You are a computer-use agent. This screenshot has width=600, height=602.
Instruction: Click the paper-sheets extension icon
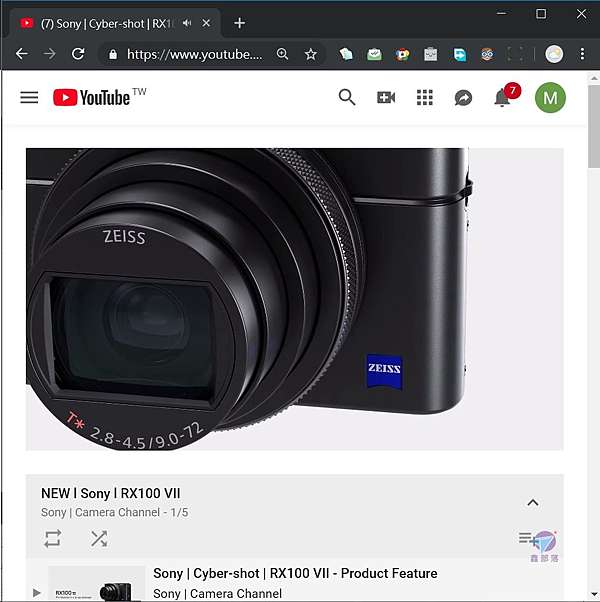coord(346,54)
